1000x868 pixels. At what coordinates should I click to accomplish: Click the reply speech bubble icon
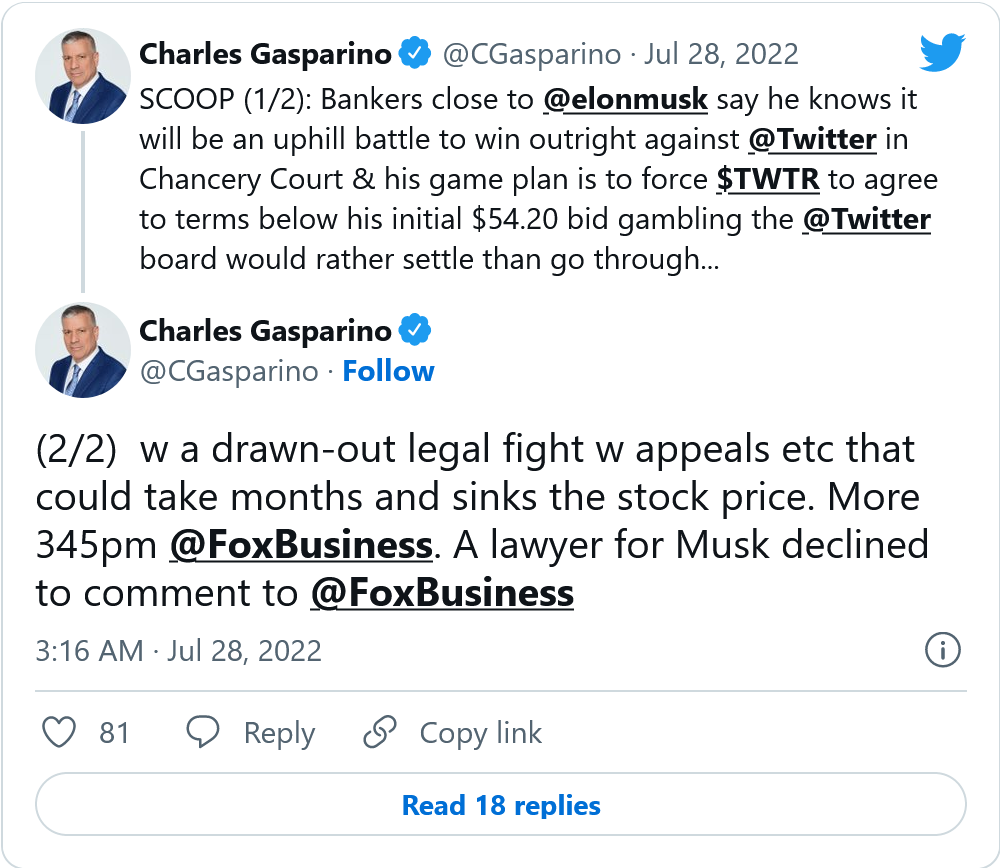(x=204, y=732)
